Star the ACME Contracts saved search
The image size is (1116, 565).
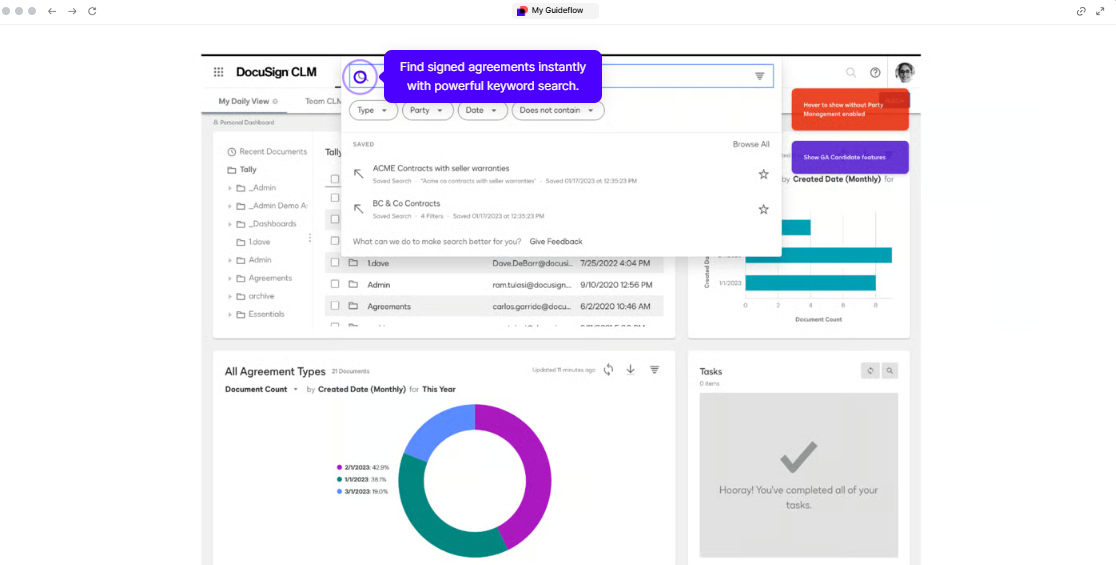point(764,174)
